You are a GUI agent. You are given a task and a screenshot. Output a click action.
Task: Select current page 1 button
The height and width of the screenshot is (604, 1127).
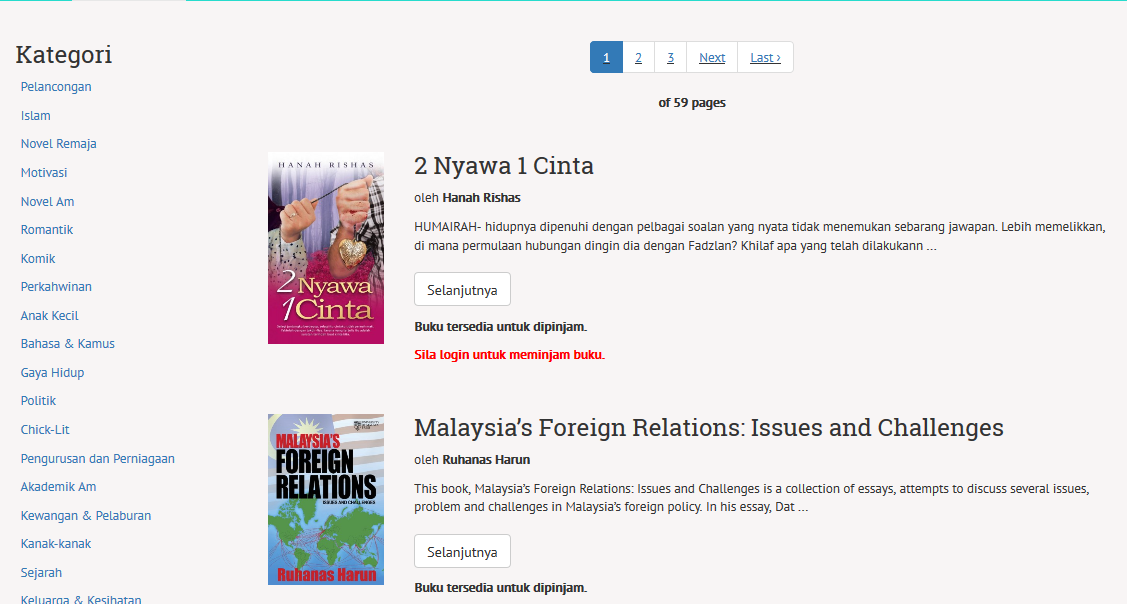click(x=606, y=58)
